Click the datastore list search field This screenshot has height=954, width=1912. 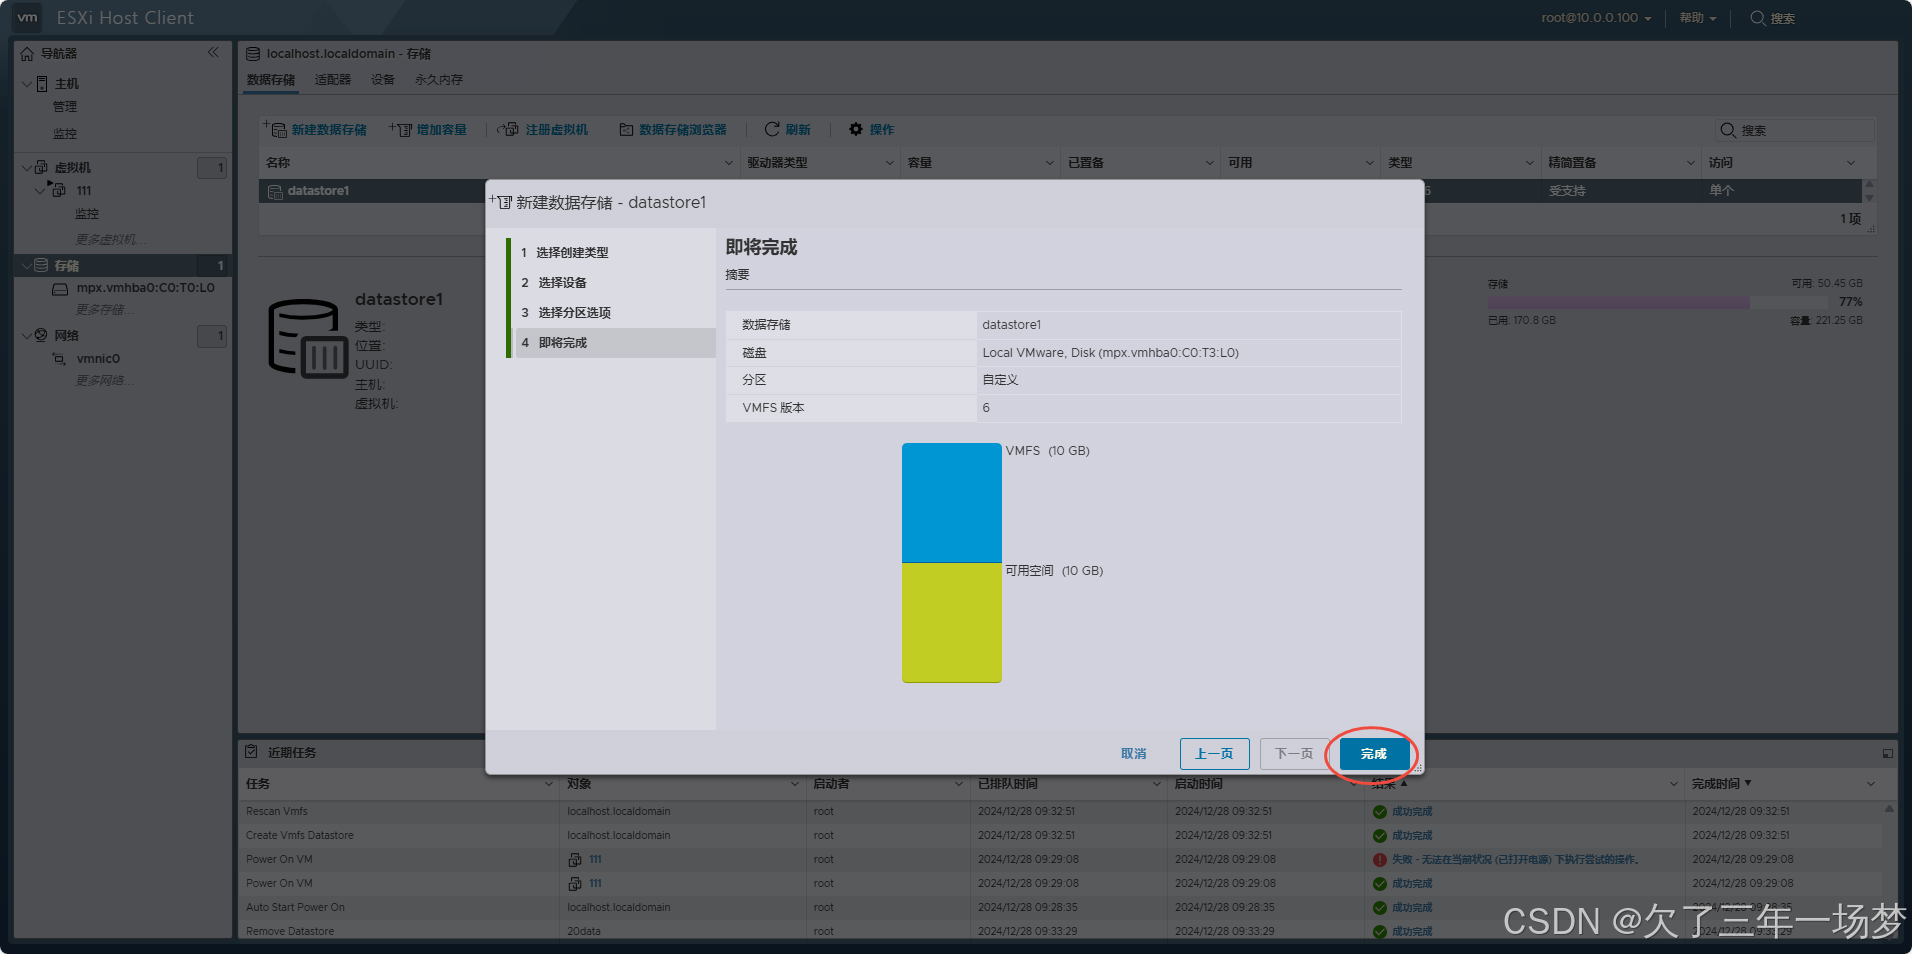coord(1795,130)
